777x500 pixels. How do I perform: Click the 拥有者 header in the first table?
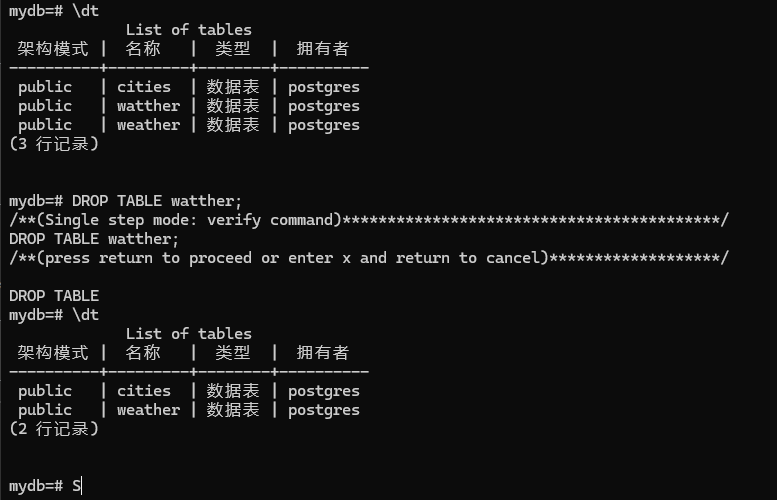coord(323,48)
